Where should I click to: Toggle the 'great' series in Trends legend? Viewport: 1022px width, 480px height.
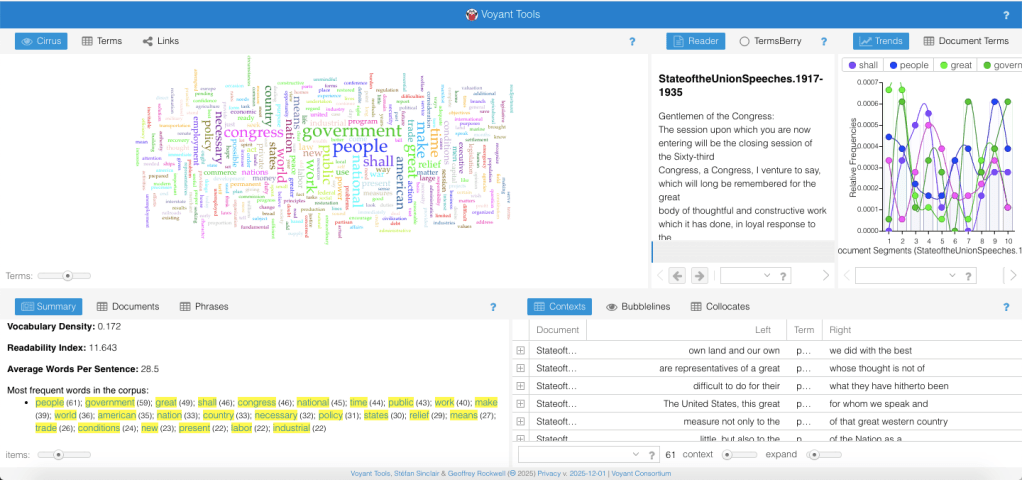tap(955, 65)
